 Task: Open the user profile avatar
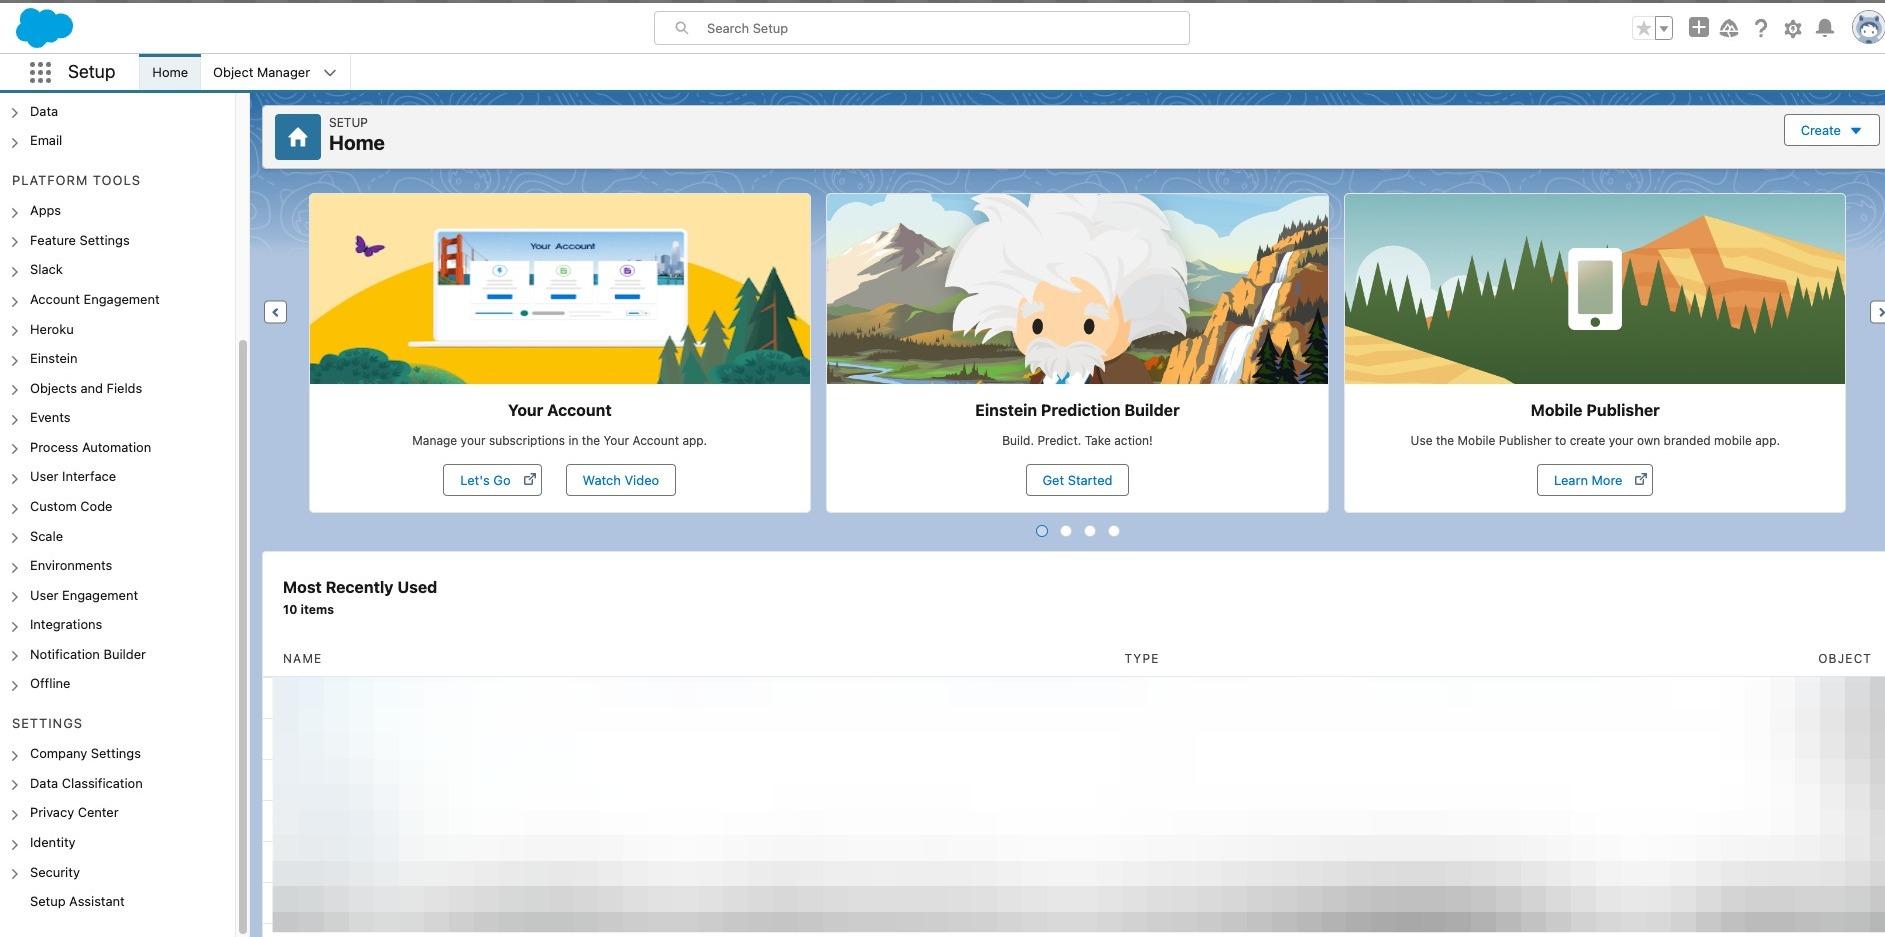(1867, 28)
